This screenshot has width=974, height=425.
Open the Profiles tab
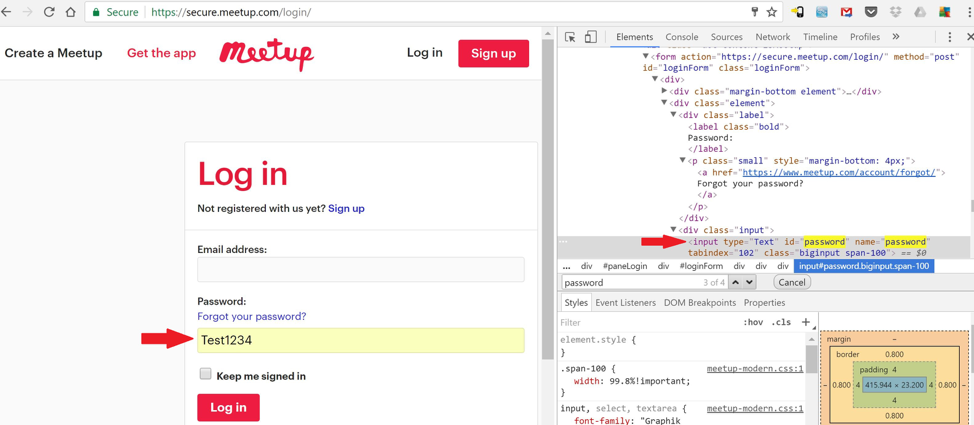coord(865,37)
